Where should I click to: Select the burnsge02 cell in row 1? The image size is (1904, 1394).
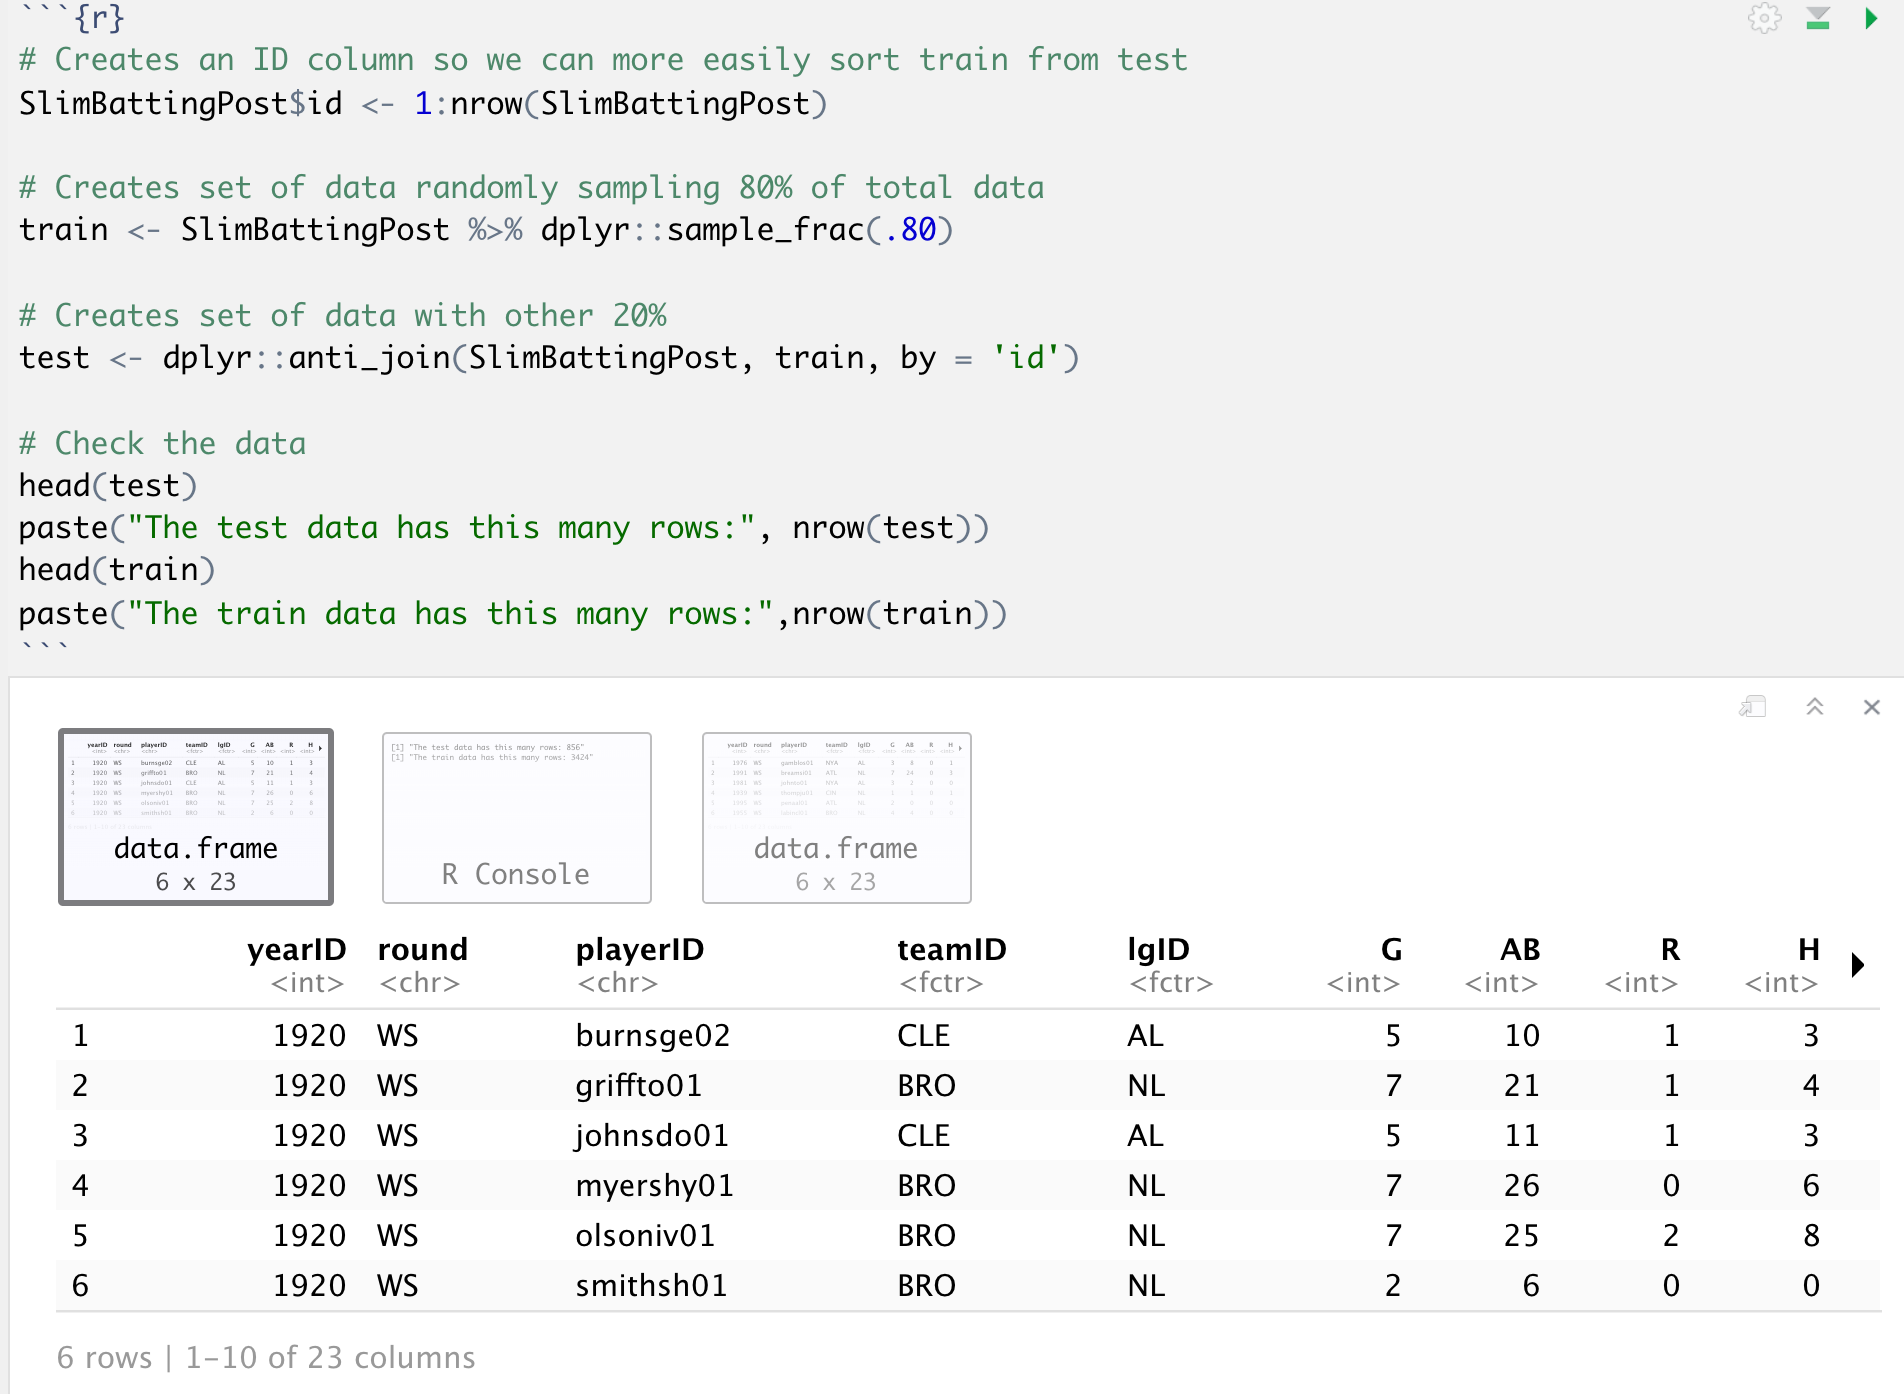point(653,1035)
